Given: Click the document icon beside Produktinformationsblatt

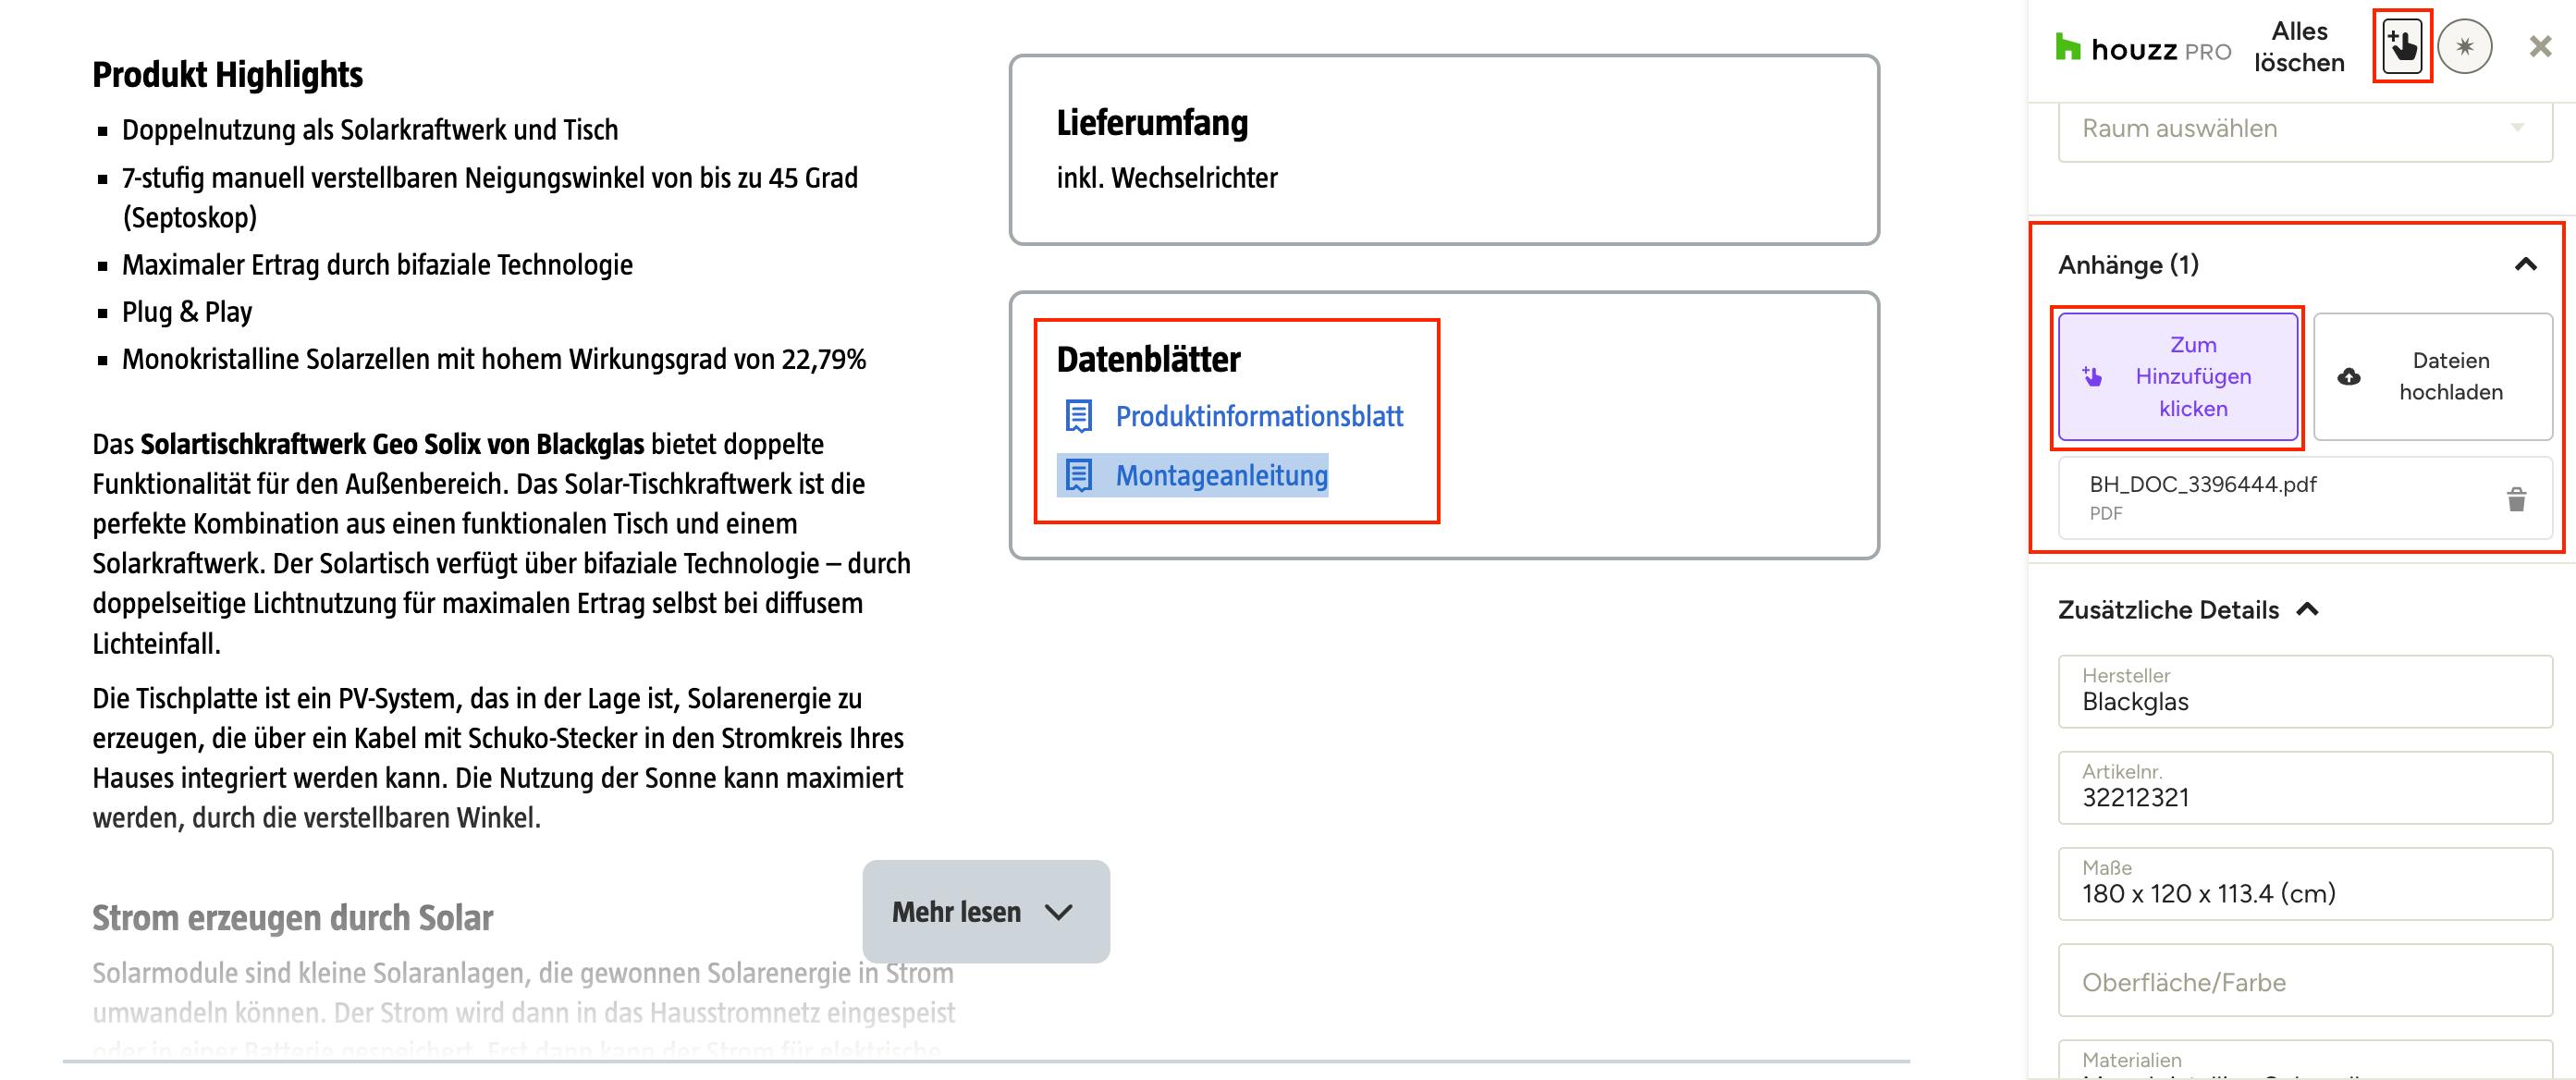Looking at the screenshot, I should tap(1078, 416).
